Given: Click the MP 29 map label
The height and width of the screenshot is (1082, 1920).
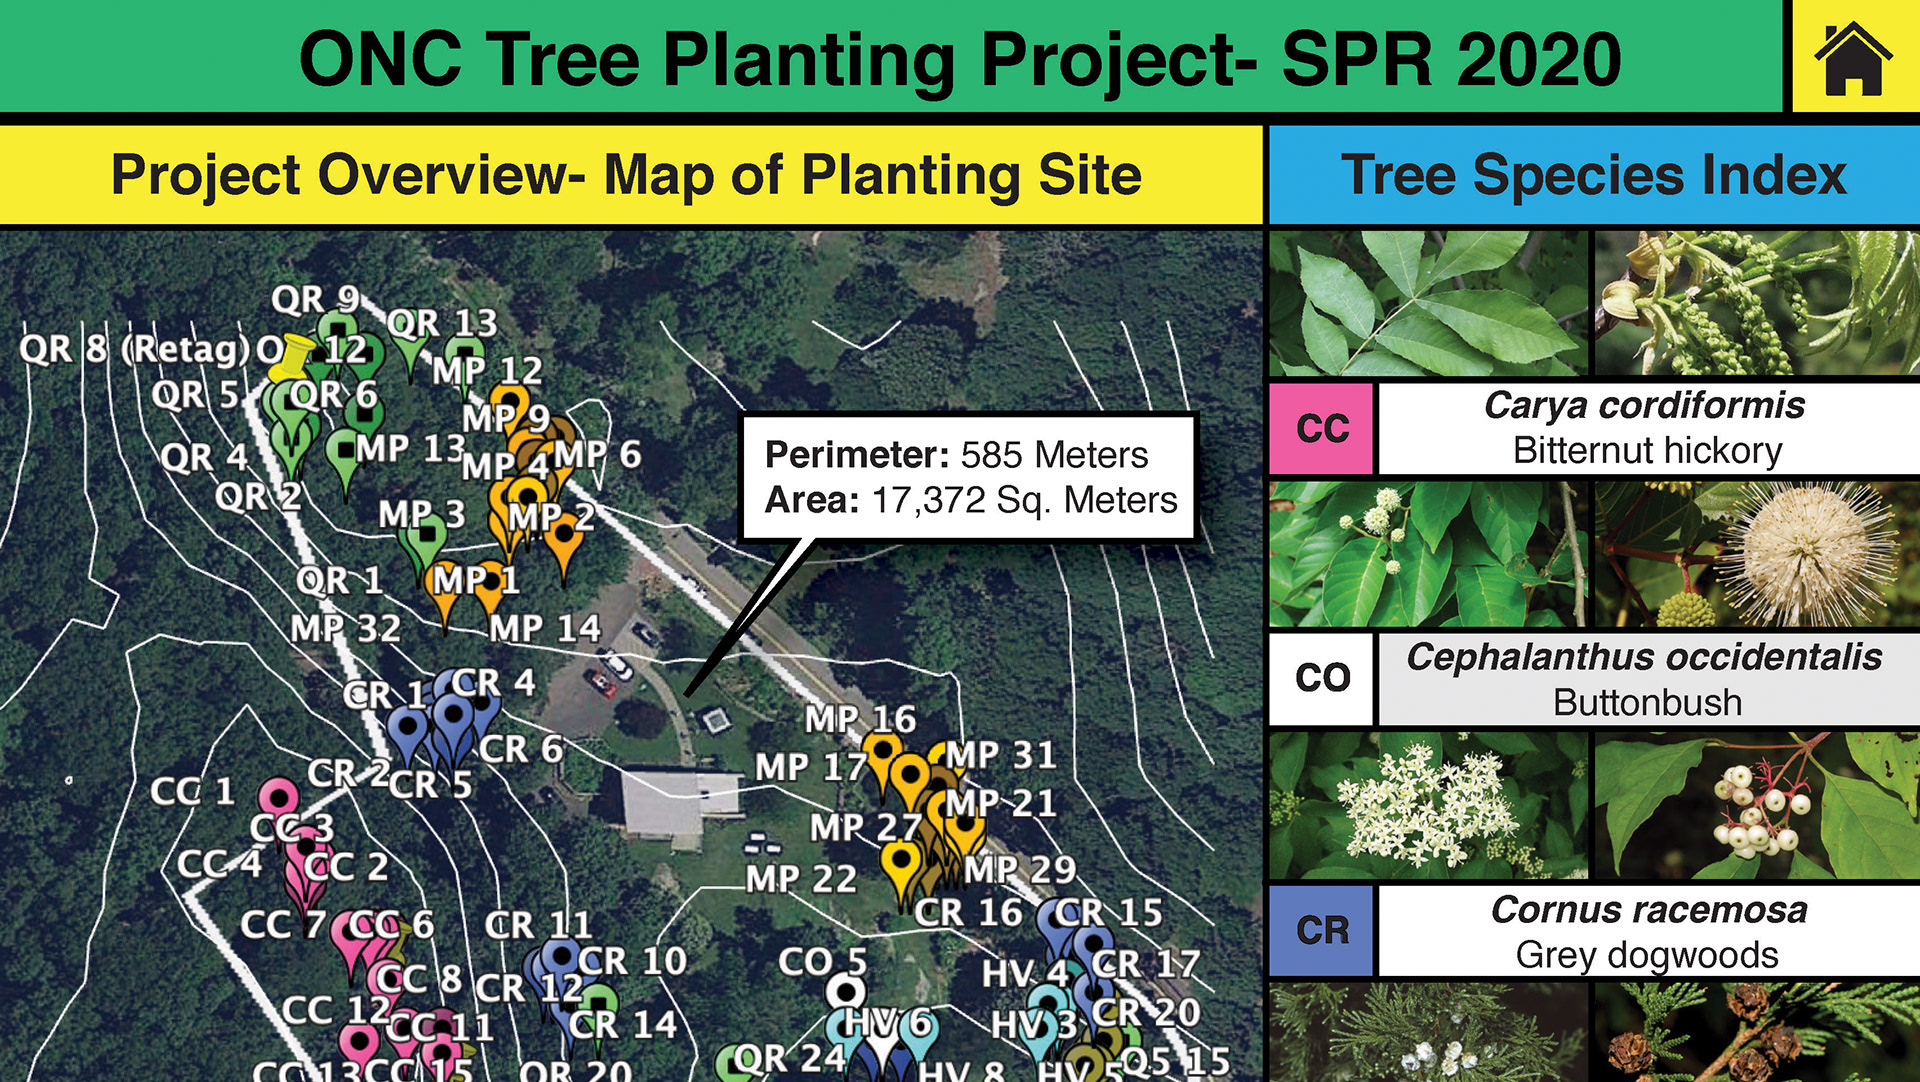Looking at the screenshot, I should [x=1021, y=870].
